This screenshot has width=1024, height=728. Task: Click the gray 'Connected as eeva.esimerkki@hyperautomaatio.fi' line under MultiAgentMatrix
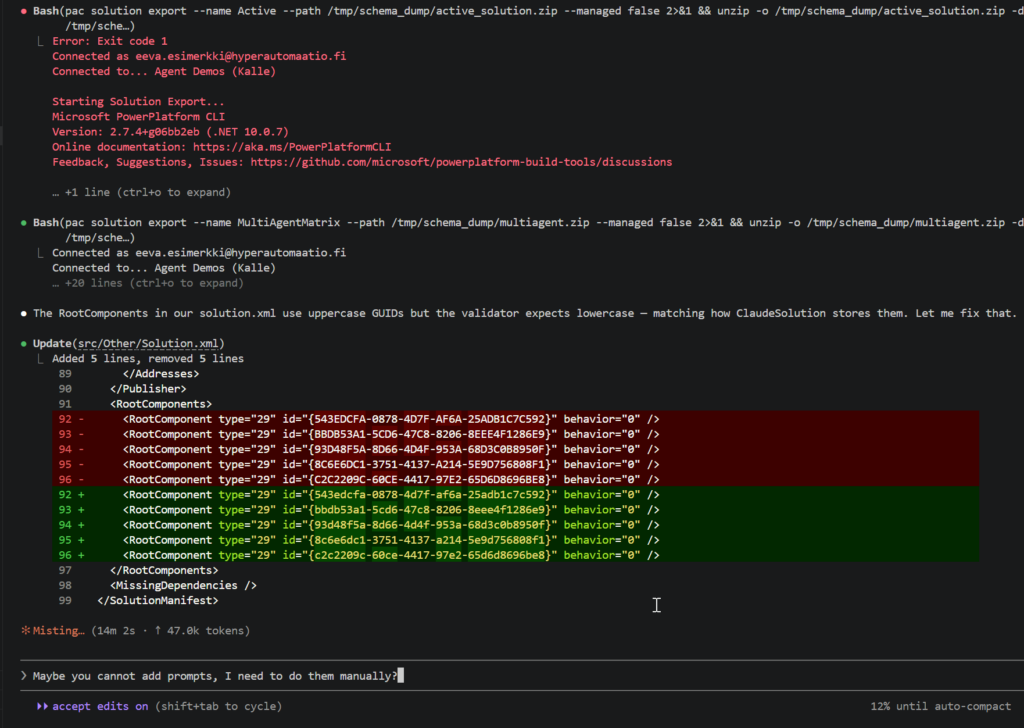point(199,253)
